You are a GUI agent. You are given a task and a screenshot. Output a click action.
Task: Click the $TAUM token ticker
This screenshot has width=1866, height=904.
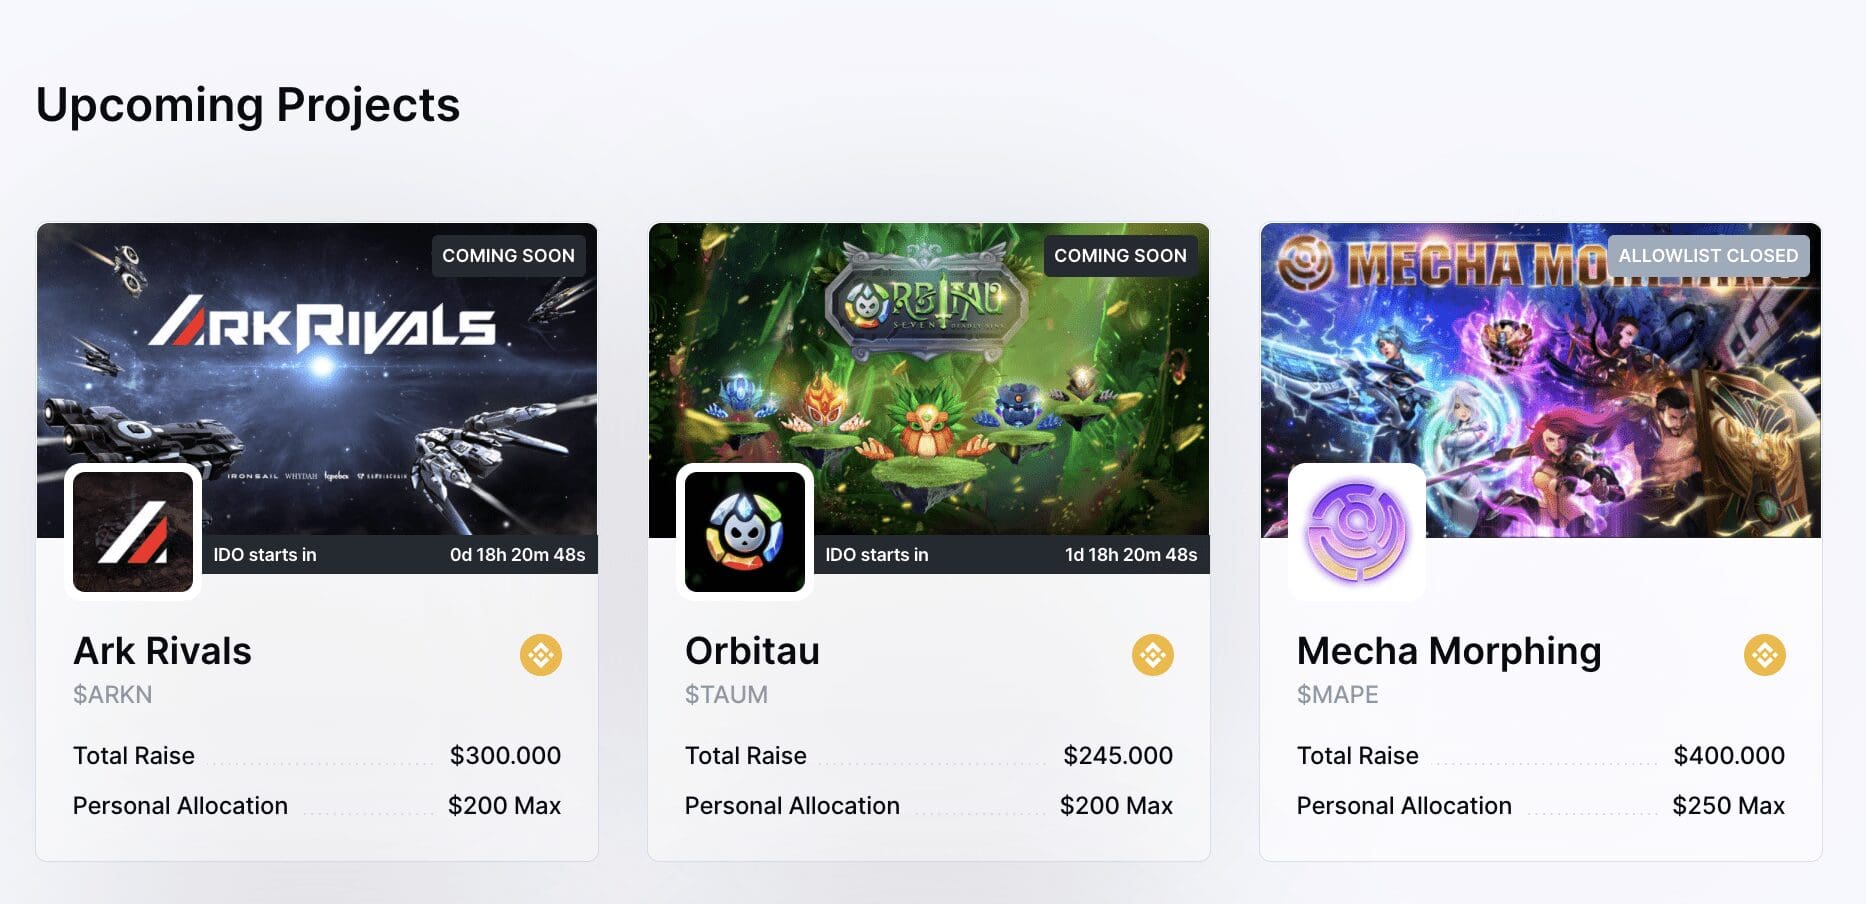tap(726, 695)
